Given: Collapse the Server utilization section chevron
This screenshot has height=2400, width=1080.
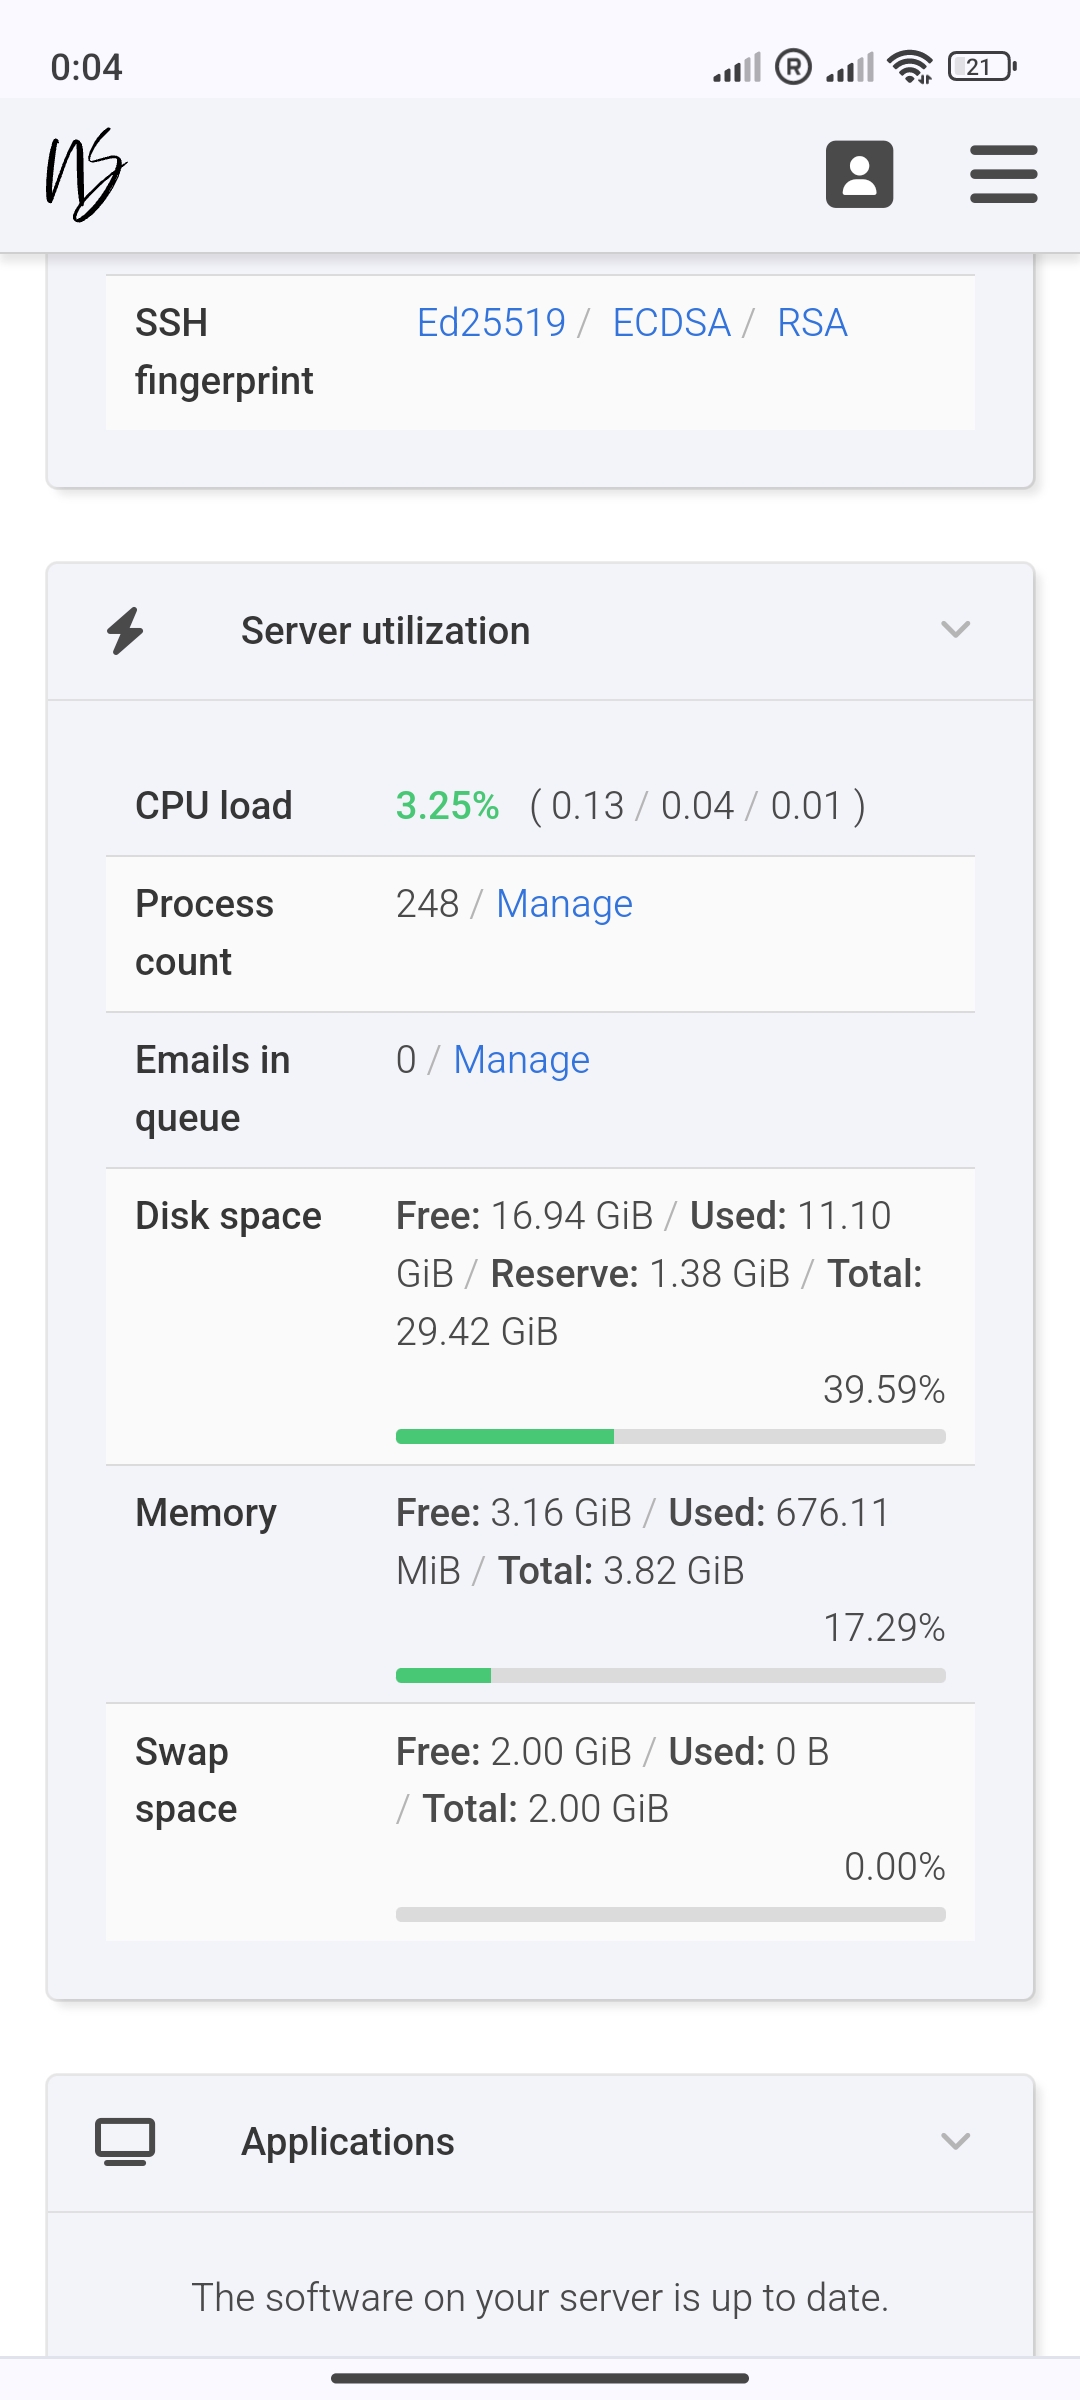Looking at the screenshot, I should (956, 630).
